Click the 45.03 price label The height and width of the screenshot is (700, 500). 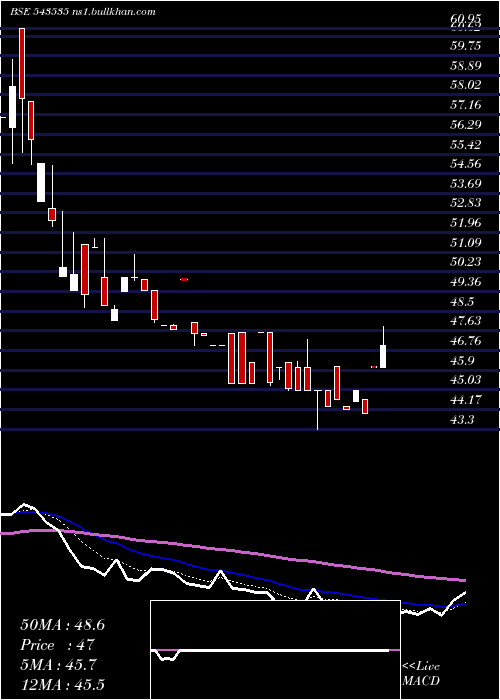pyautogui.click(x=466, y=379)
